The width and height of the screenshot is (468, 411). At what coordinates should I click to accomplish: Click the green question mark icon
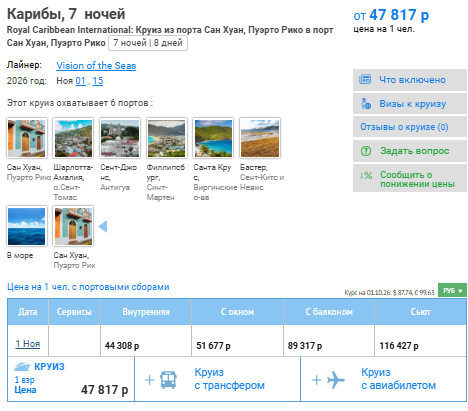pyautogui.click(x=366, y=151)
